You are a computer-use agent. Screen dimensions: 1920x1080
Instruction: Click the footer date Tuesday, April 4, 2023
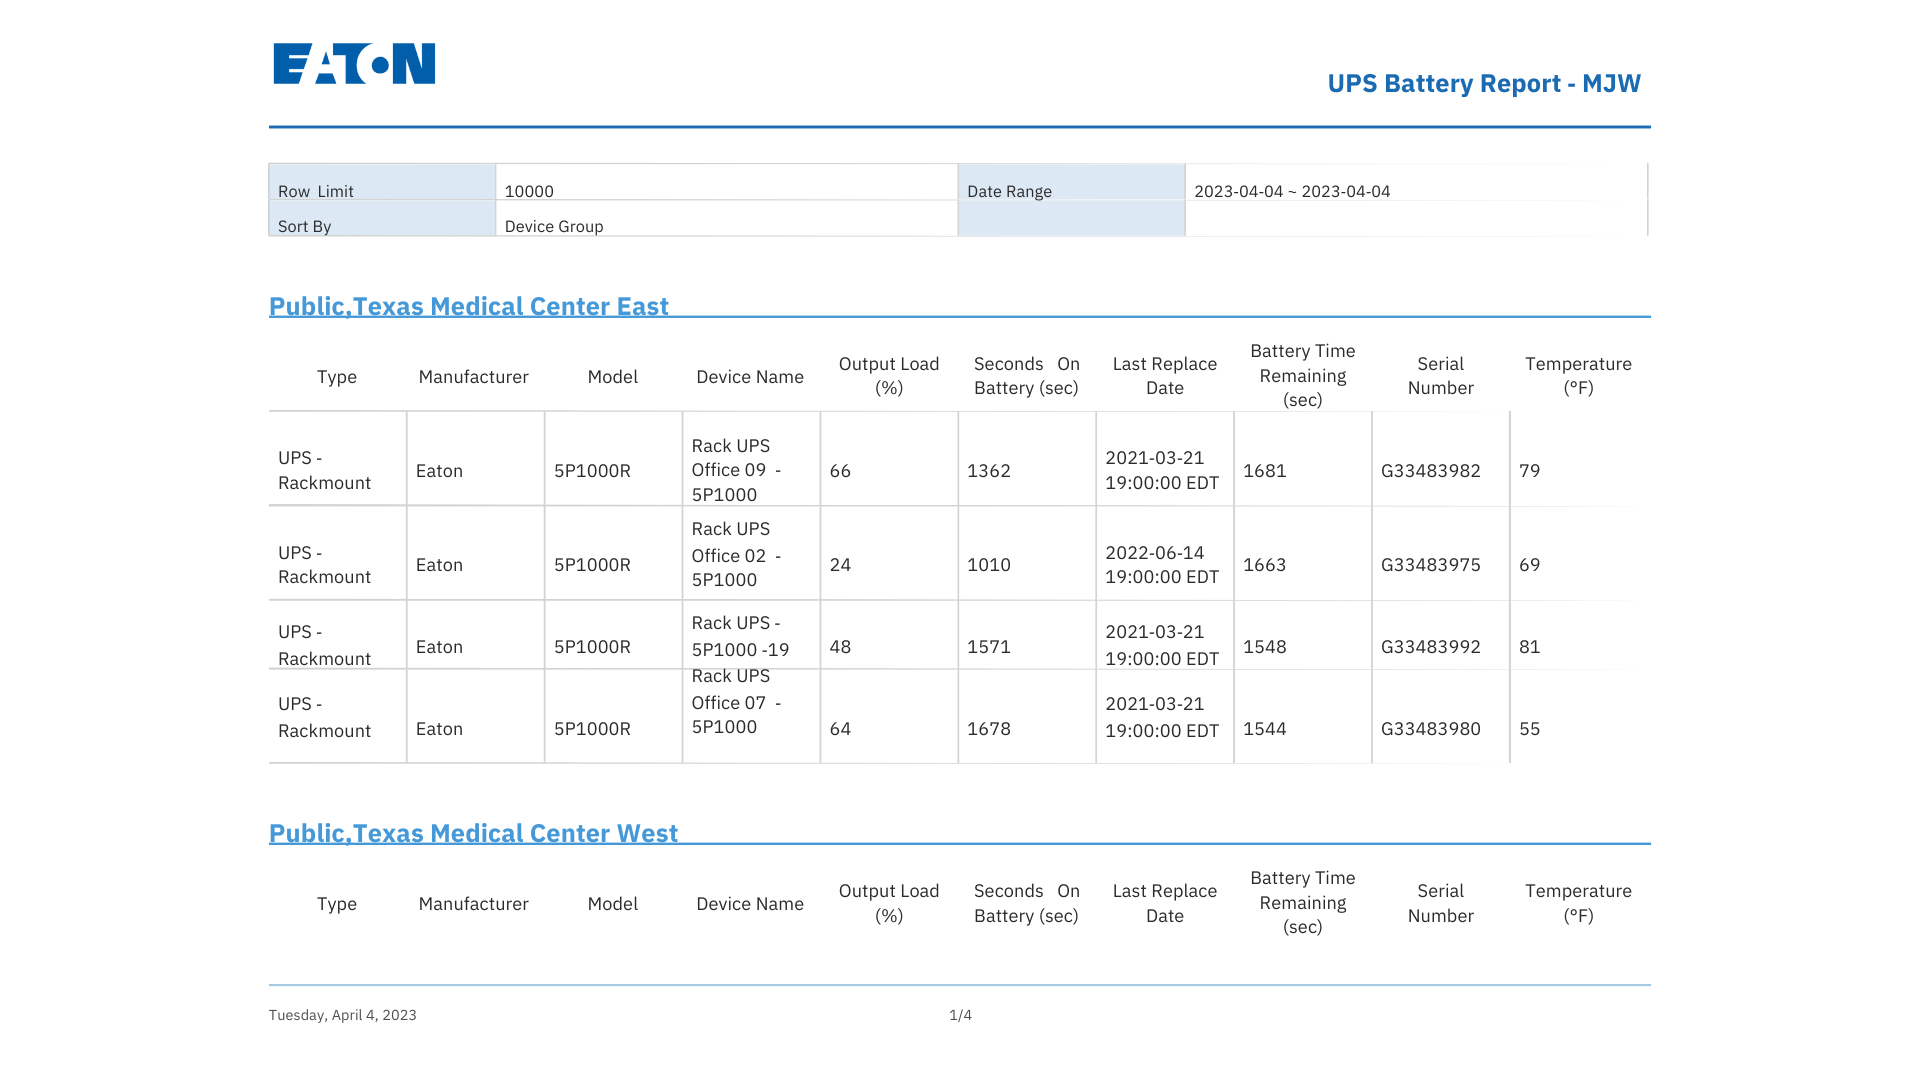coord(343,1015)
